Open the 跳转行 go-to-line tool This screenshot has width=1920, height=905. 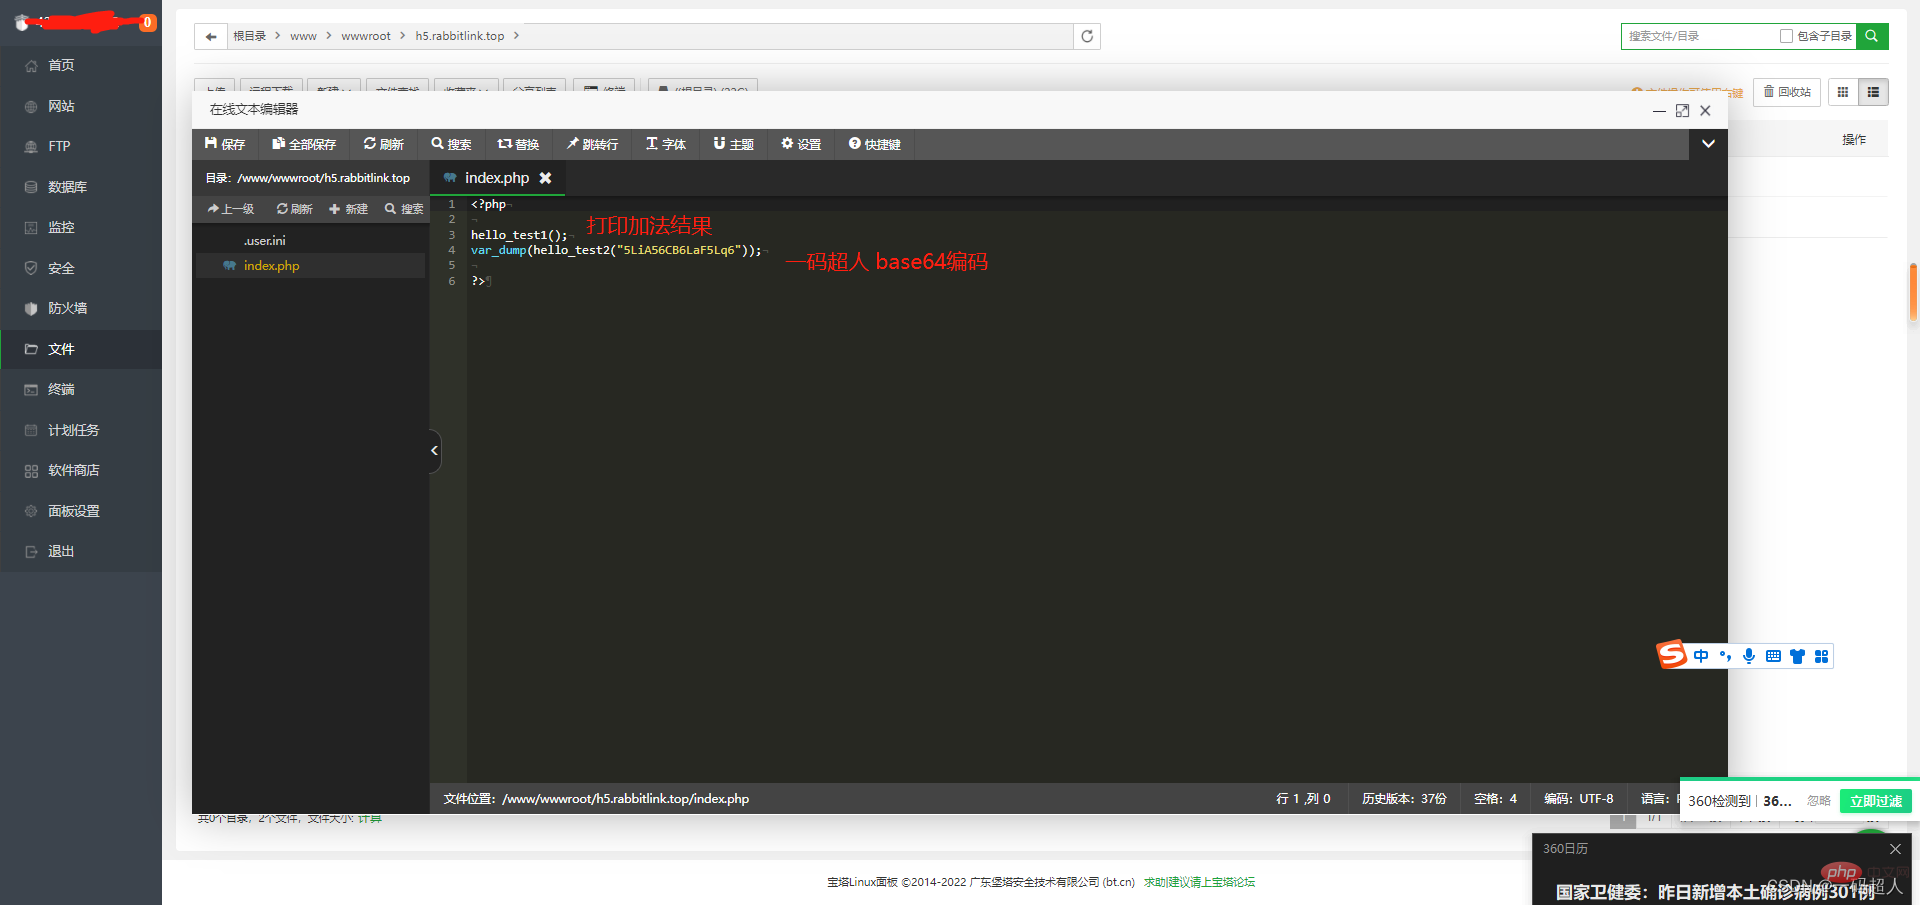point(593,144)
